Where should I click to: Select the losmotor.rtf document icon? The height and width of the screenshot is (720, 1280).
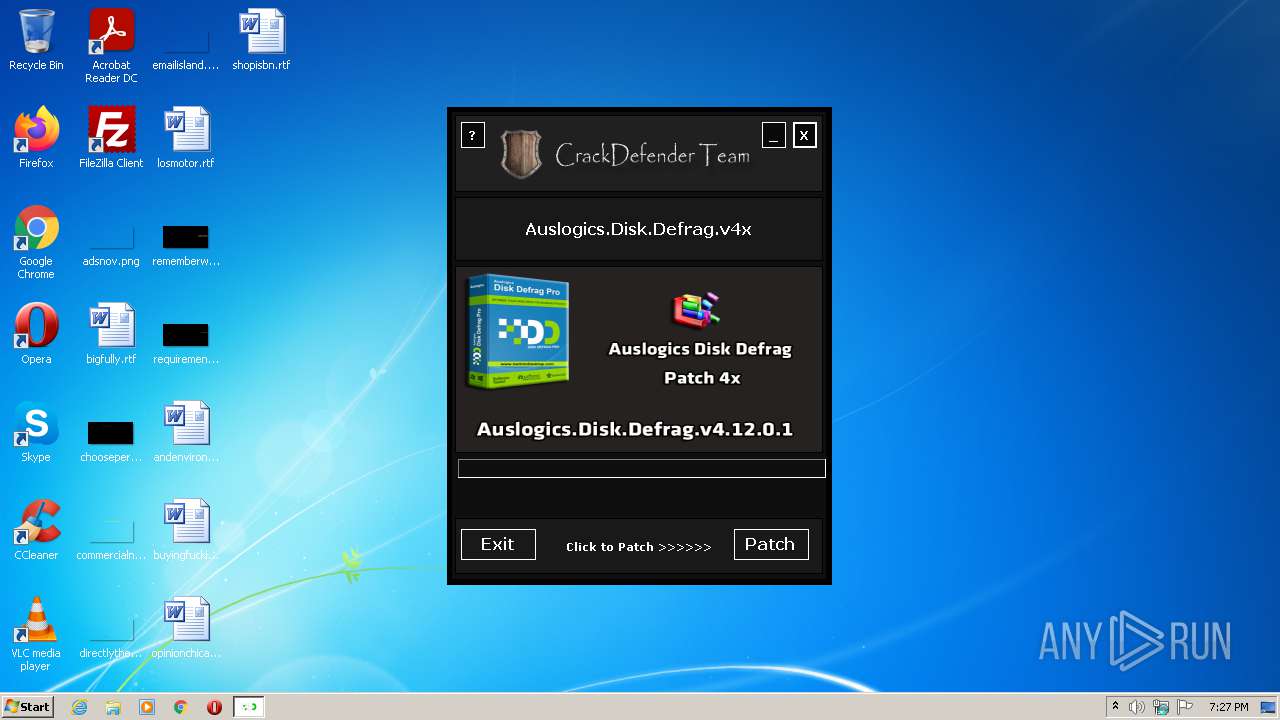(186, 138)
